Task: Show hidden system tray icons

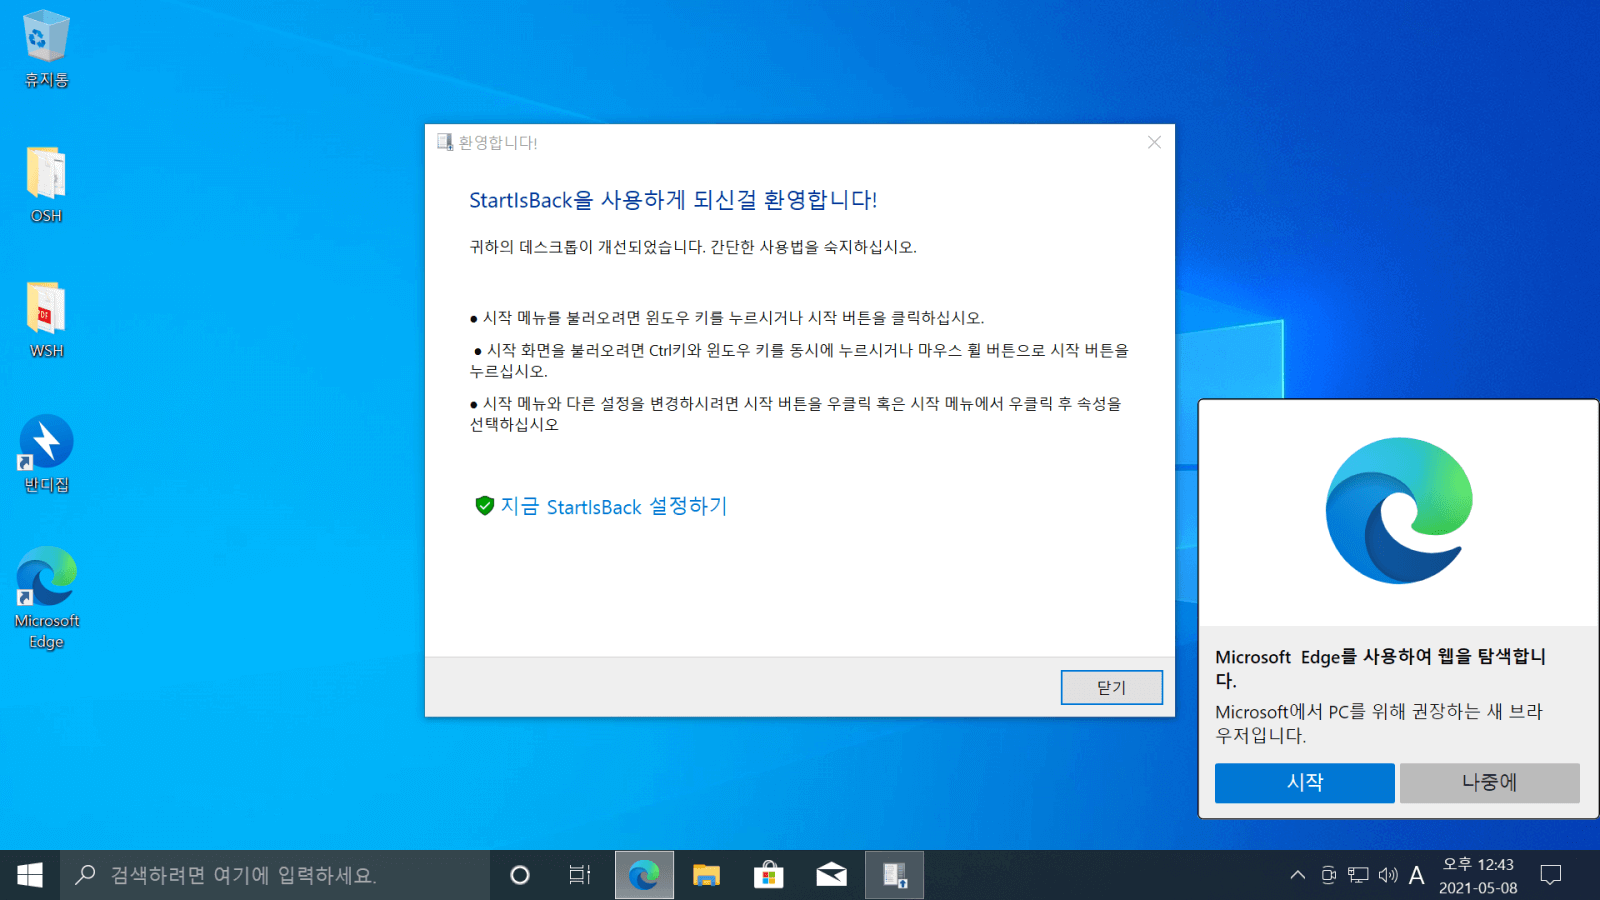Action: click(x=1297, y=875)
